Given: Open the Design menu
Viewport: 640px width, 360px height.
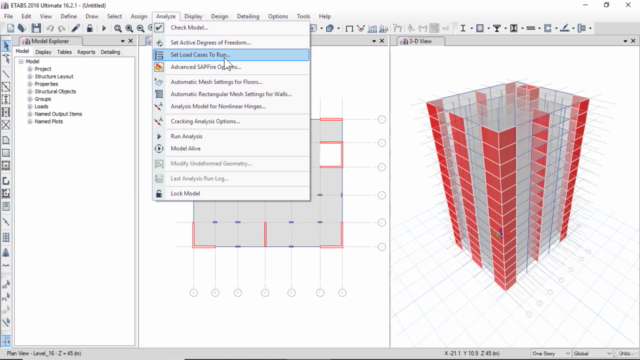Looking at the screenshot, I should [x=220, y=16].
